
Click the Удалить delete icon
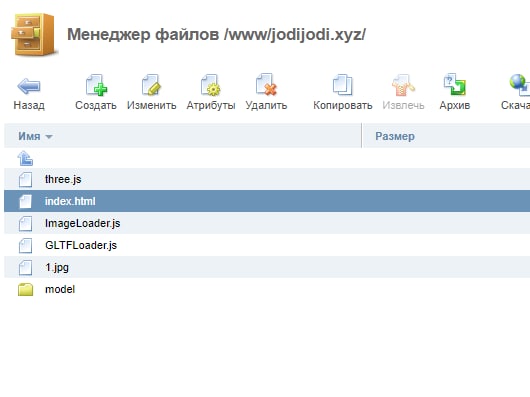pos(266,84)
